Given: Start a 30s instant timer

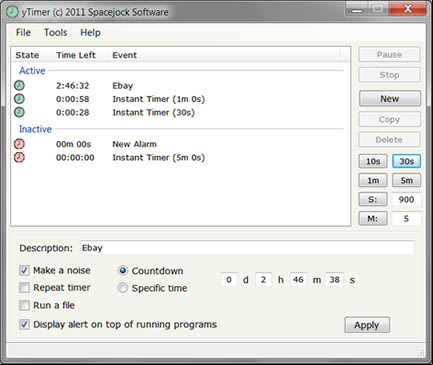Looking at the screenshot, I should (406, 161).
